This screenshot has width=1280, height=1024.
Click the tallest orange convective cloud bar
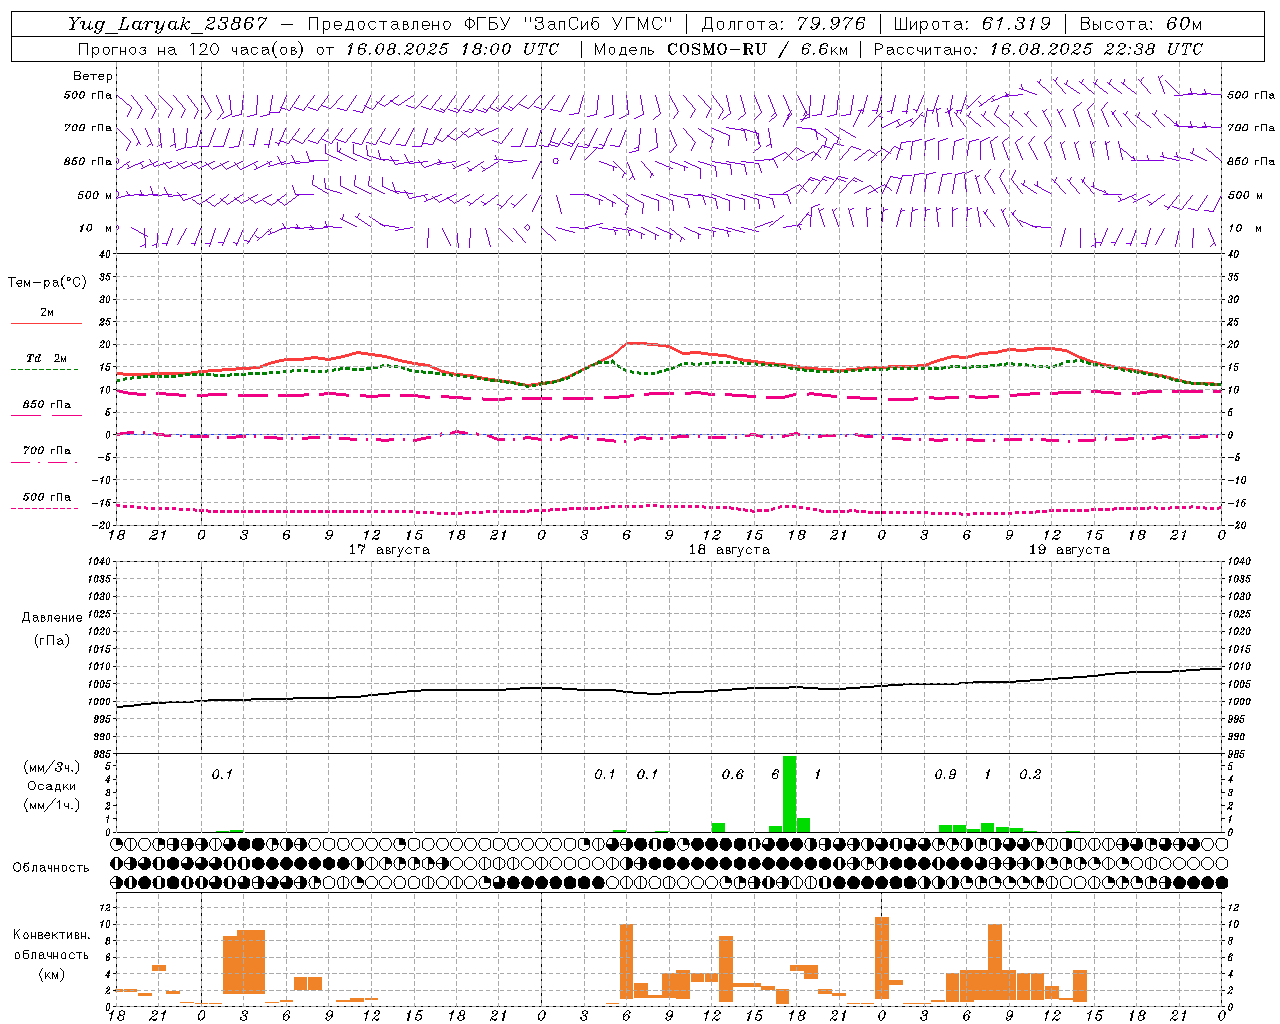click(882, 958)
